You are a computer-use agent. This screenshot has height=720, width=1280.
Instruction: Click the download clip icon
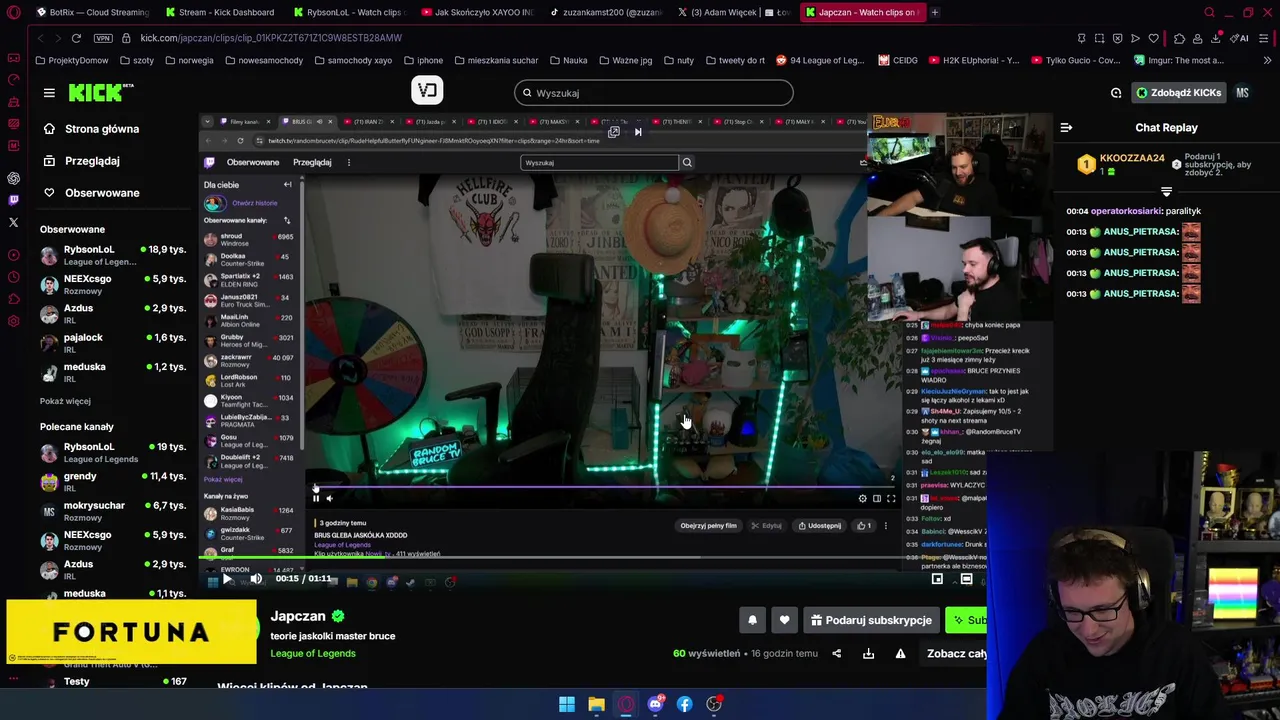(x=868, y=654)
